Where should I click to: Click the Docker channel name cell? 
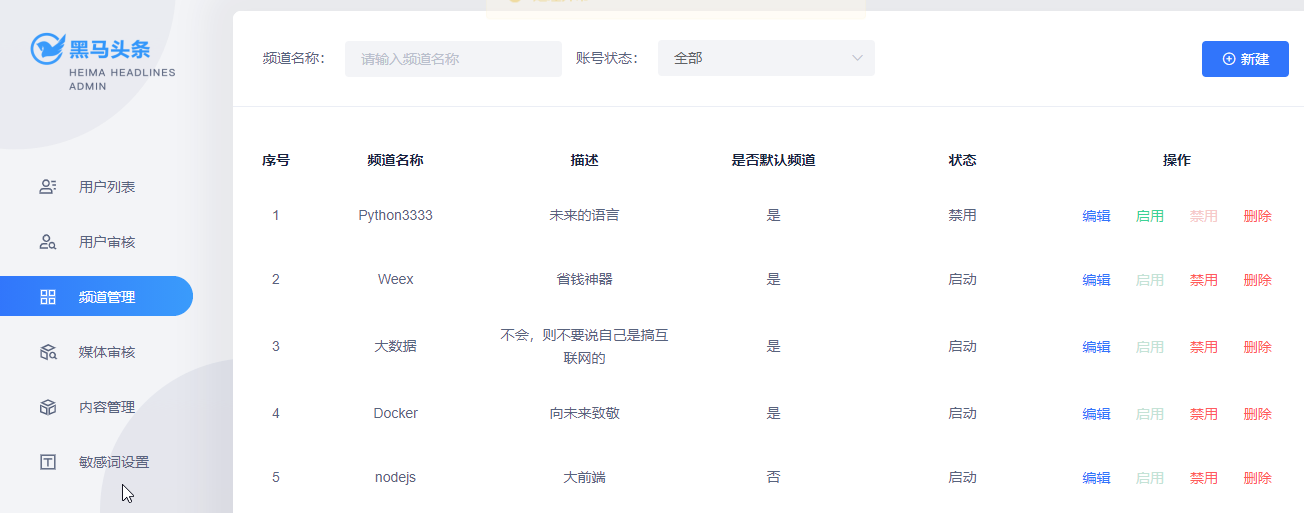tap(396, 413)
